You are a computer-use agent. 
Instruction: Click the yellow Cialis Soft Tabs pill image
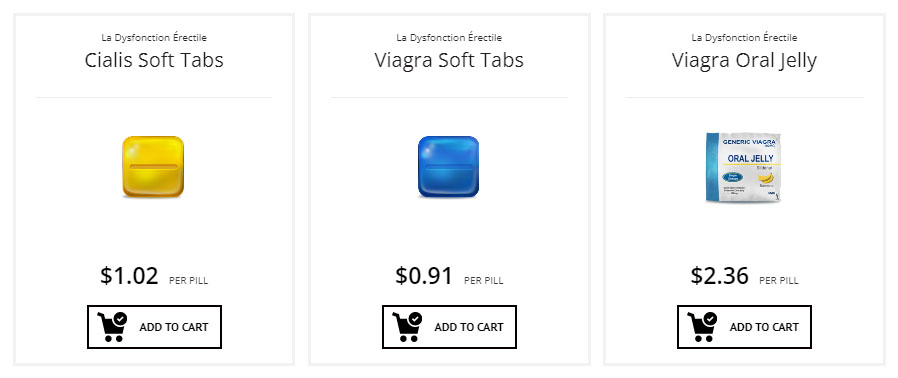pyautogui.click(x=153, y=167)
